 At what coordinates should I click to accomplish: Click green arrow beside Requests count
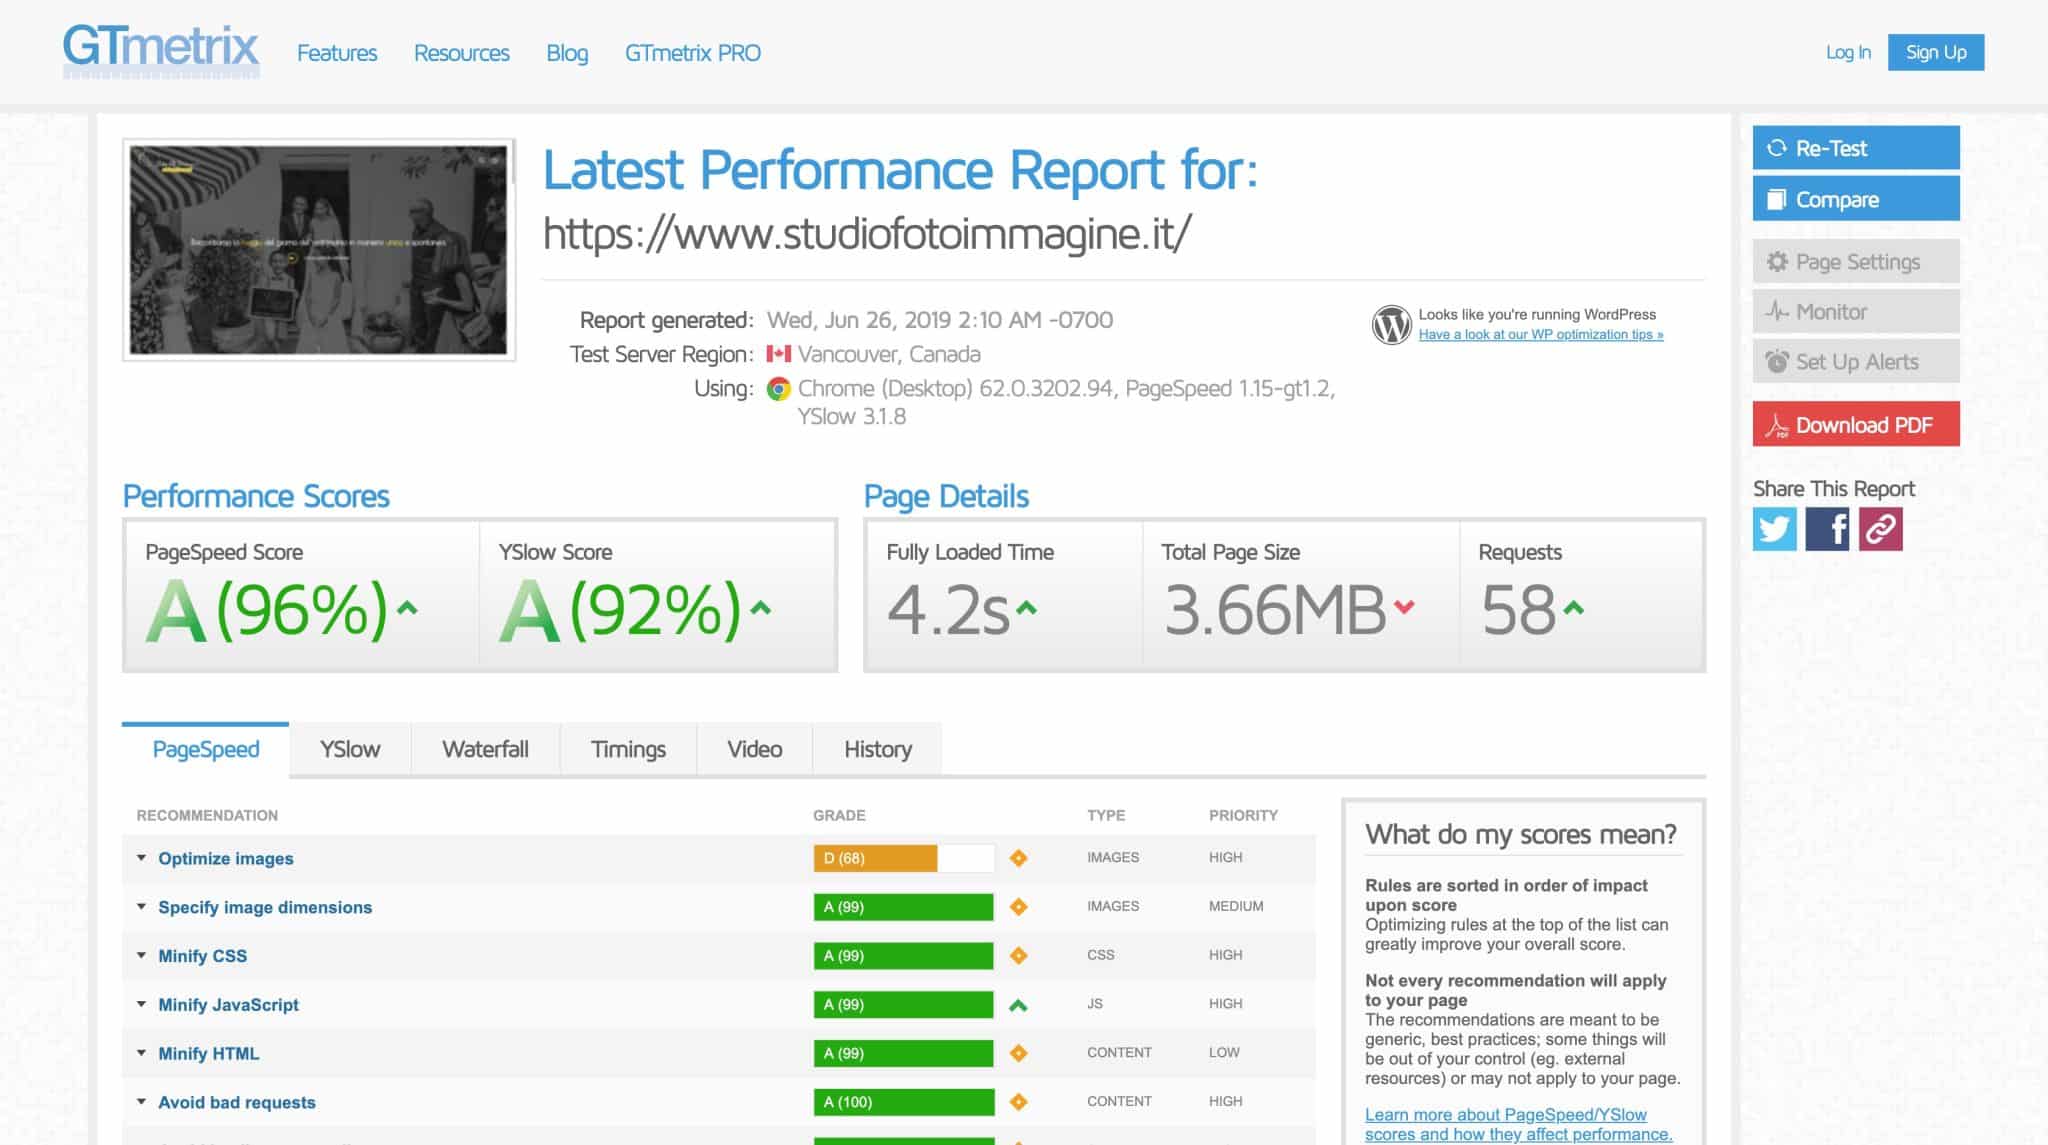tap(1573, 607)
